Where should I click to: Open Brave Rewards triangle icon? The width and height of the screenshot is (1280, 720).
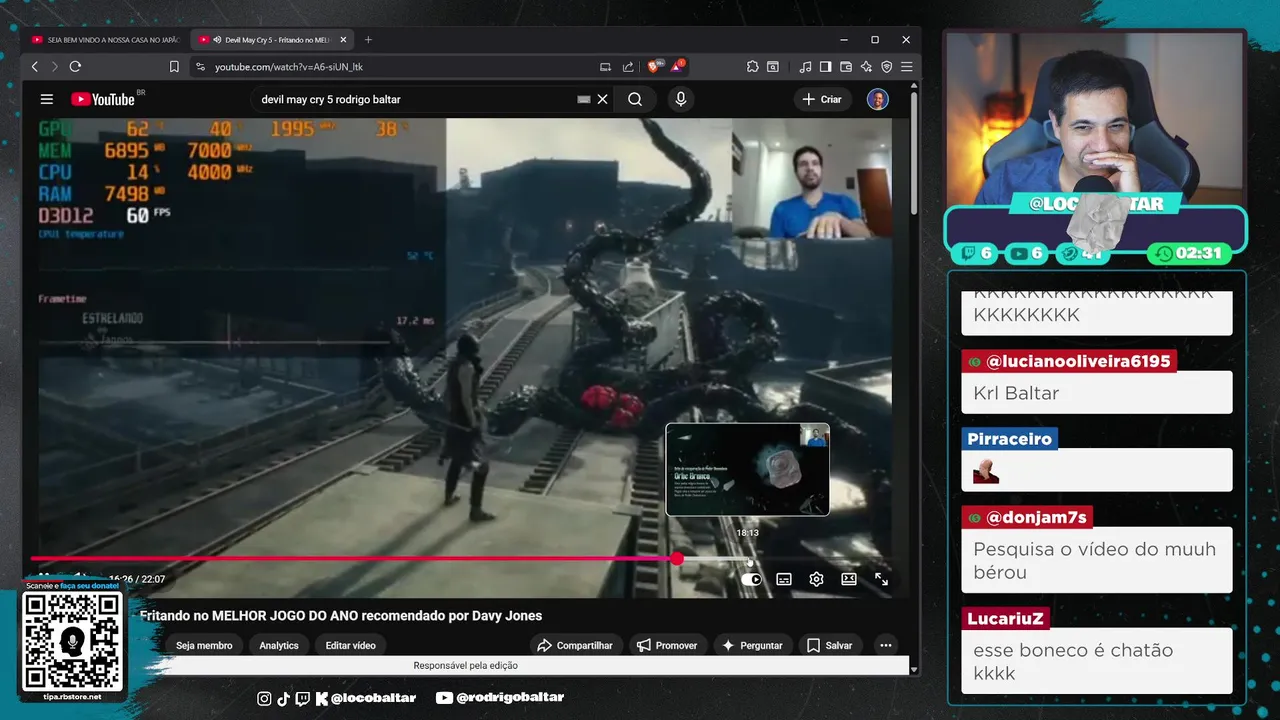(678, 66)
